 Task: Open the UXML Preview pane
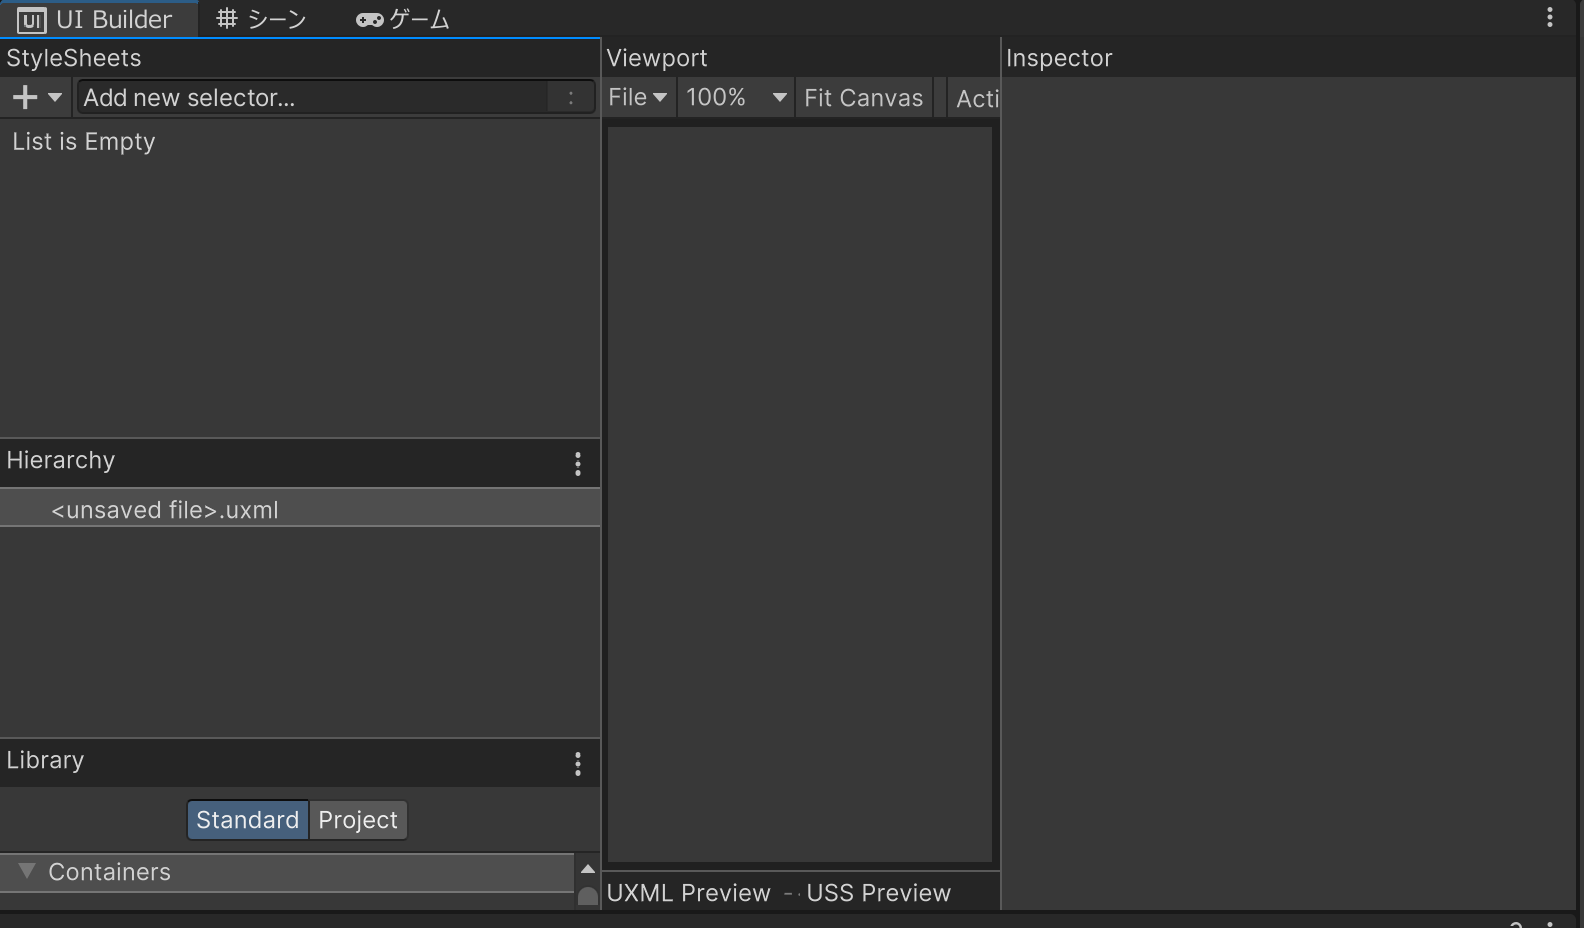(689, 893)
